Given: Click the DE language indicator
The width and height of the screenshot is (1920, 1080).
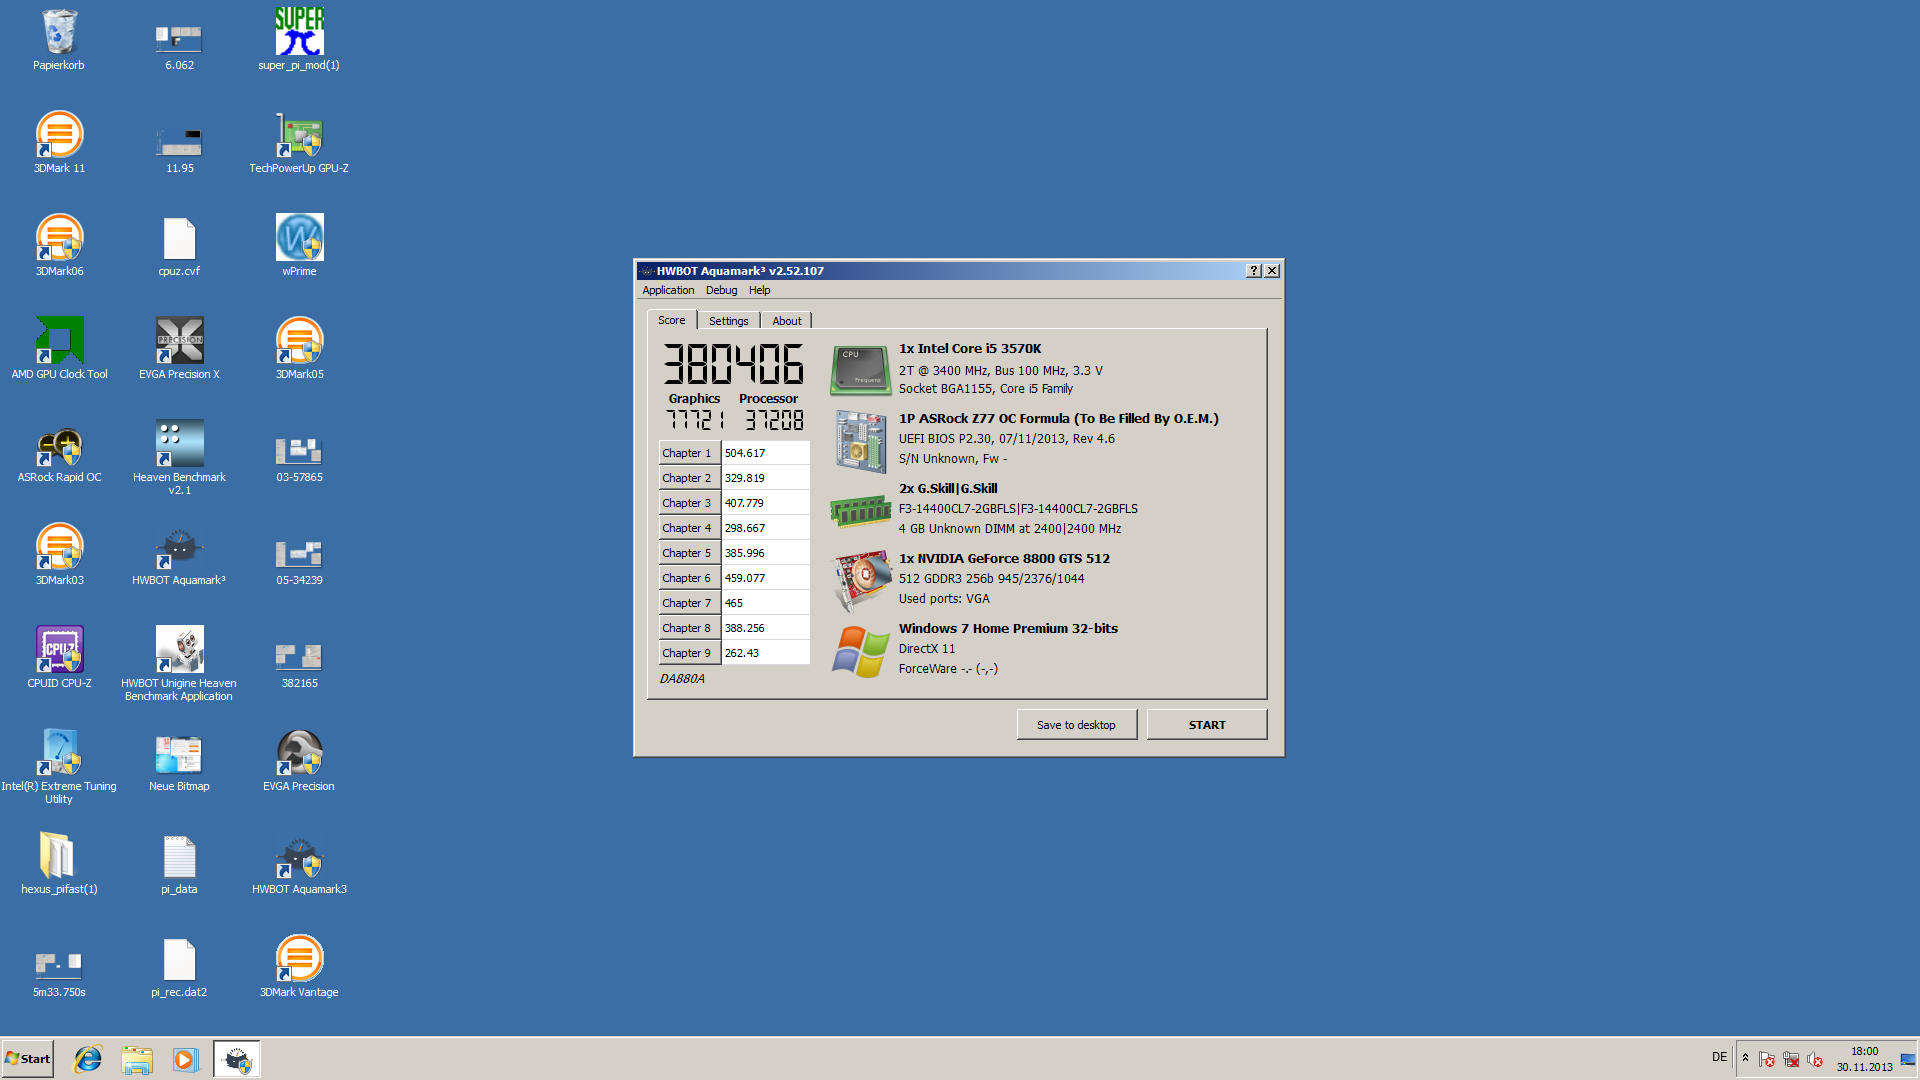Looking at the screenshot, I should coord(1719,1057).
